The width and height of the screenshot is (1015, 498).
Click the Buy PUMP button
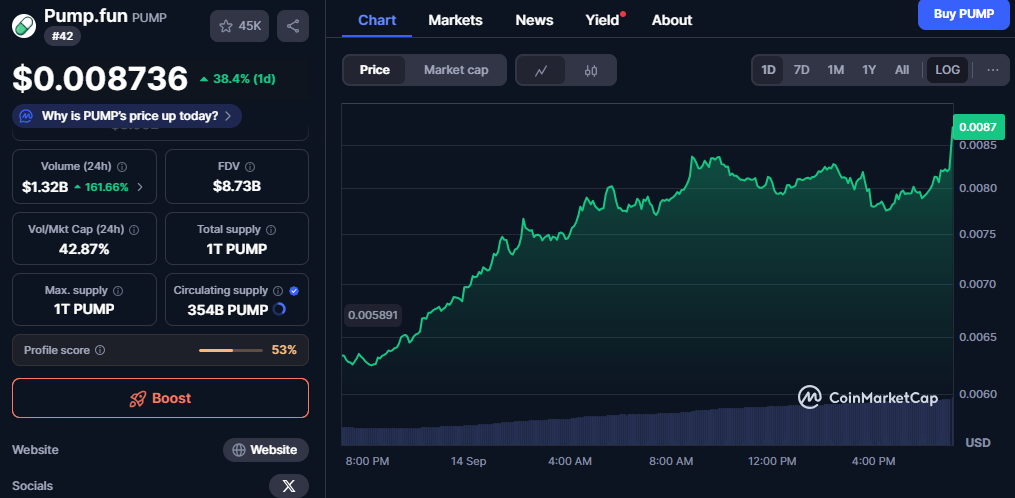[x=963, y=14]
